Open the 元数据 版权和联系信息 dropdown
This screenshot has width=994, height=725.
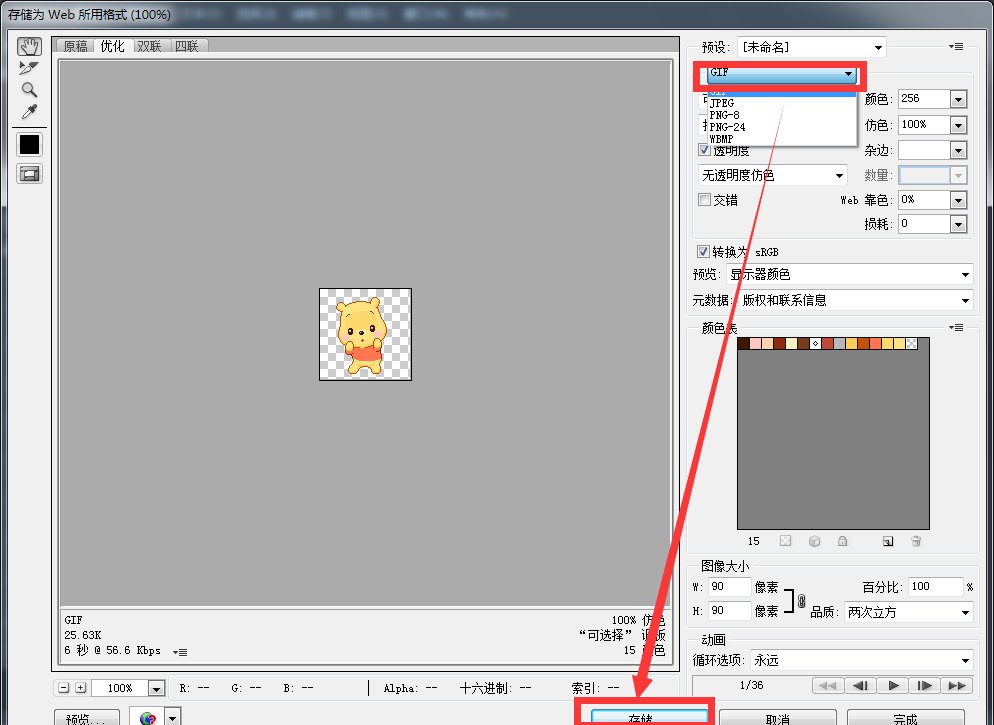854,300
